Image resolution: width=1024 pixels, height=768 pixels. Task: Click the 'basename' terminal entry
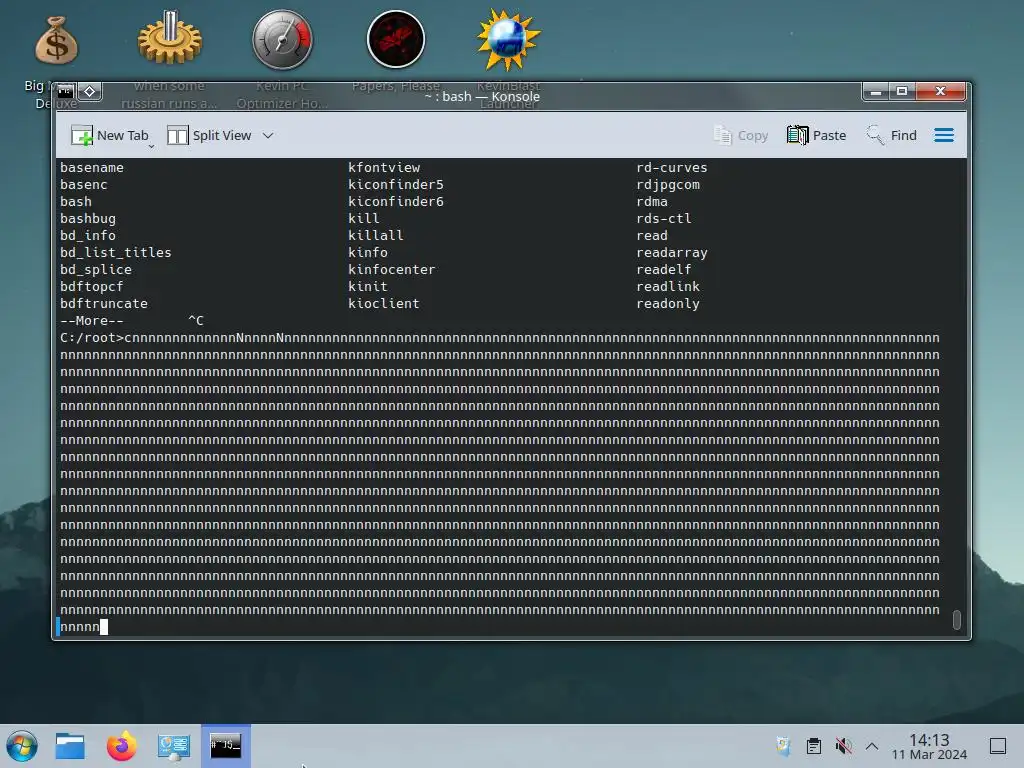pyautogui.click(x=91, y=167)
